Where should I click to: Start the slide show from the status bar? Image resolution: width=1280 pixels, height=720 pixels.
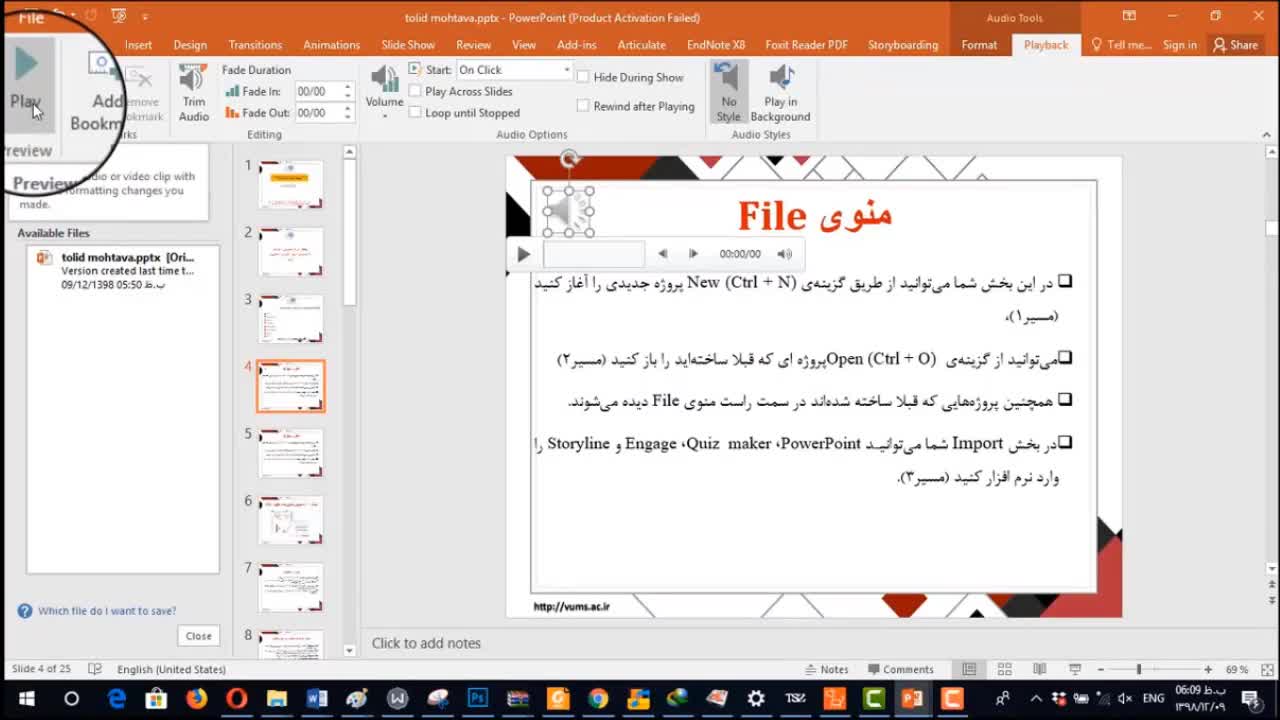click(1075, 669)
